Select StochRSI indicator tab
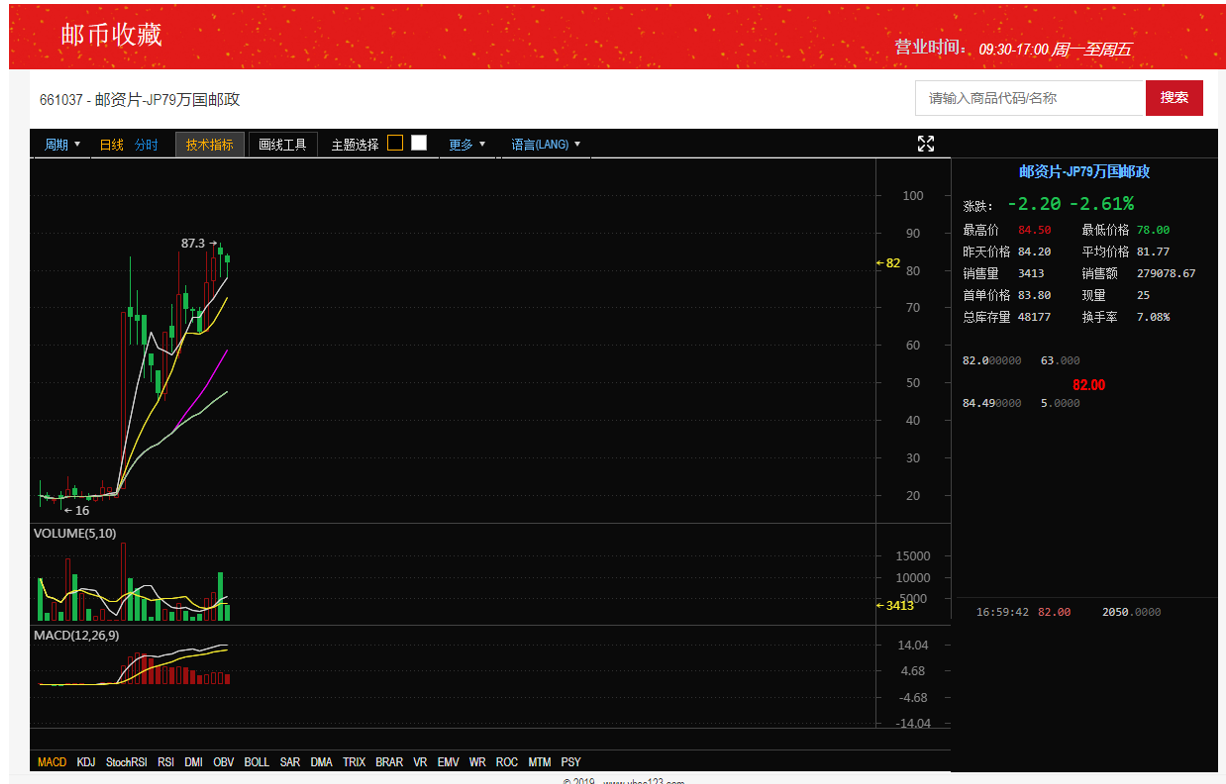Screen dimensions: 1226x784 (127, 762)
